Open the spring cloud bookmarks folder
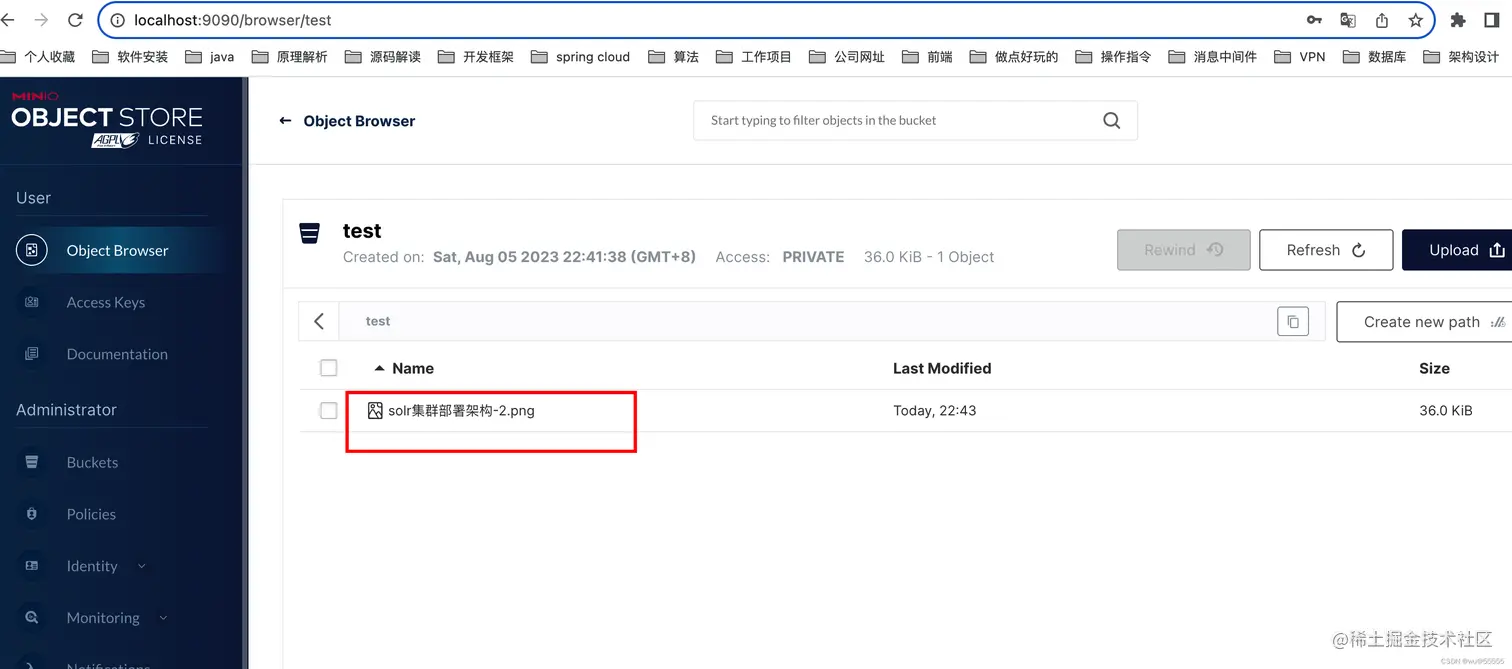Screen dimensions: 1512x669 581,57
